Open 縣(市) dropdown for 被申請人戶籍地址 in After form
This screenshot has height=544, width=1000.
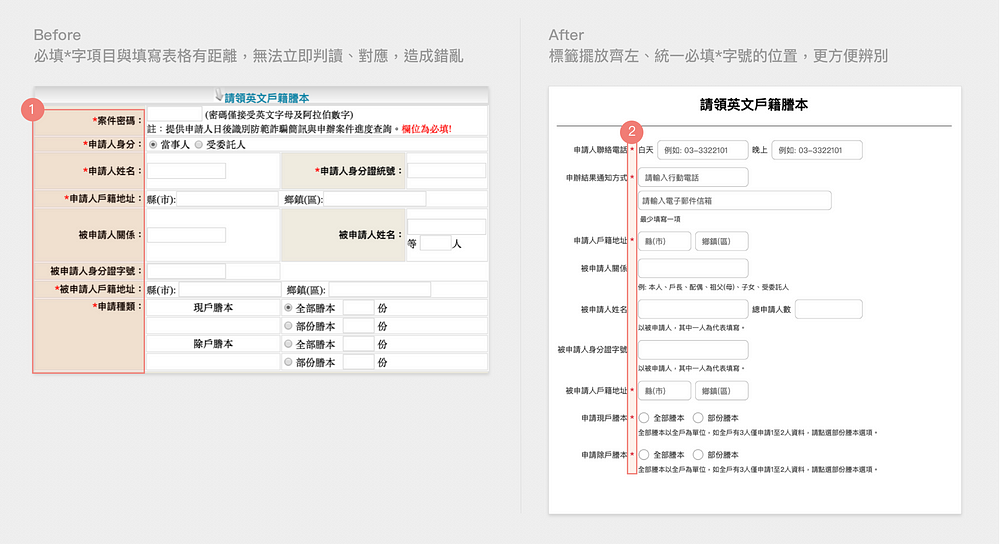[x=665, y=391]
